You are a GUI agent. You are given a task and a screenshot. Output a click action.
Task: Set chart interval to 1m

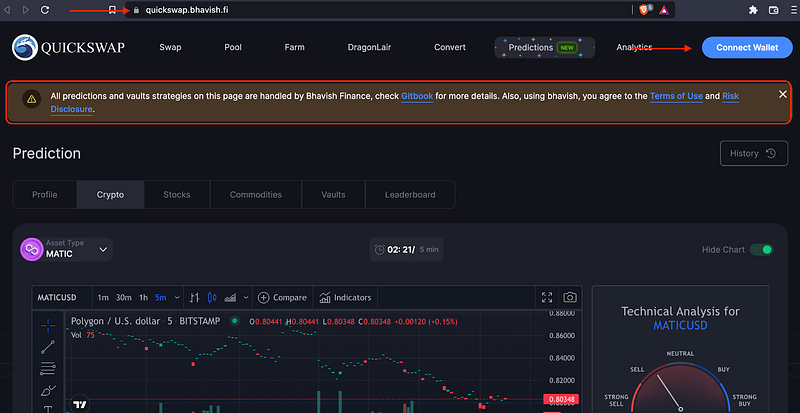coord(103,298)
